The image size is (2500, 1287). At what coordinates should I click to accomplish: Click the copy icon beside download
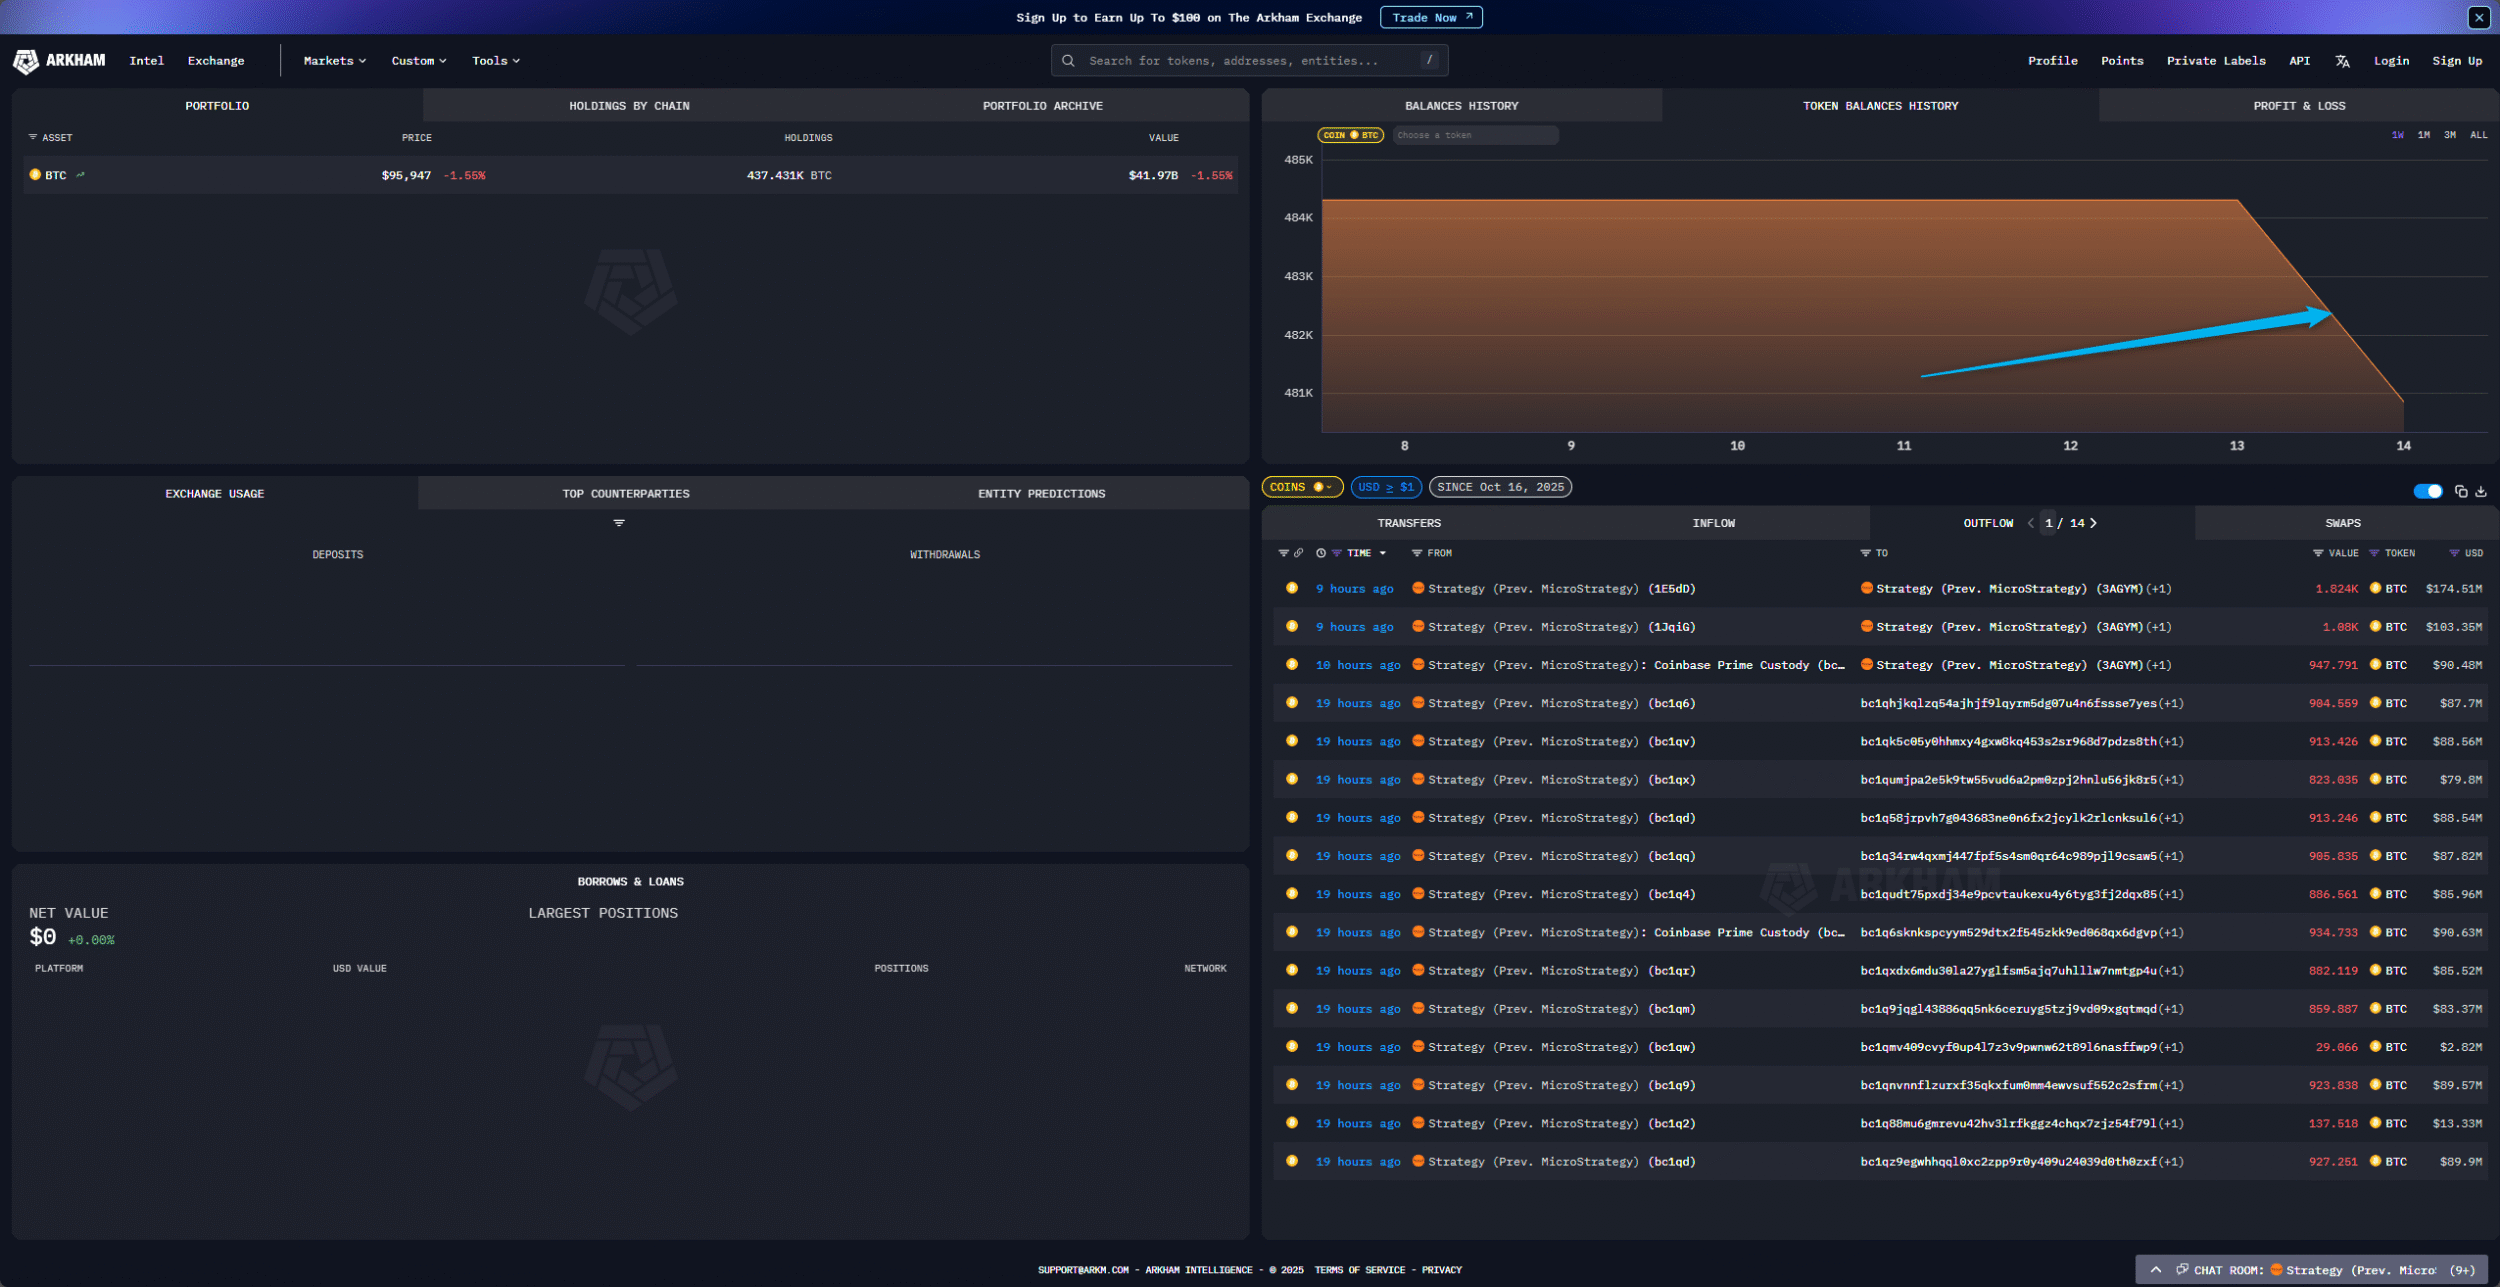[x=2461, y=491]
